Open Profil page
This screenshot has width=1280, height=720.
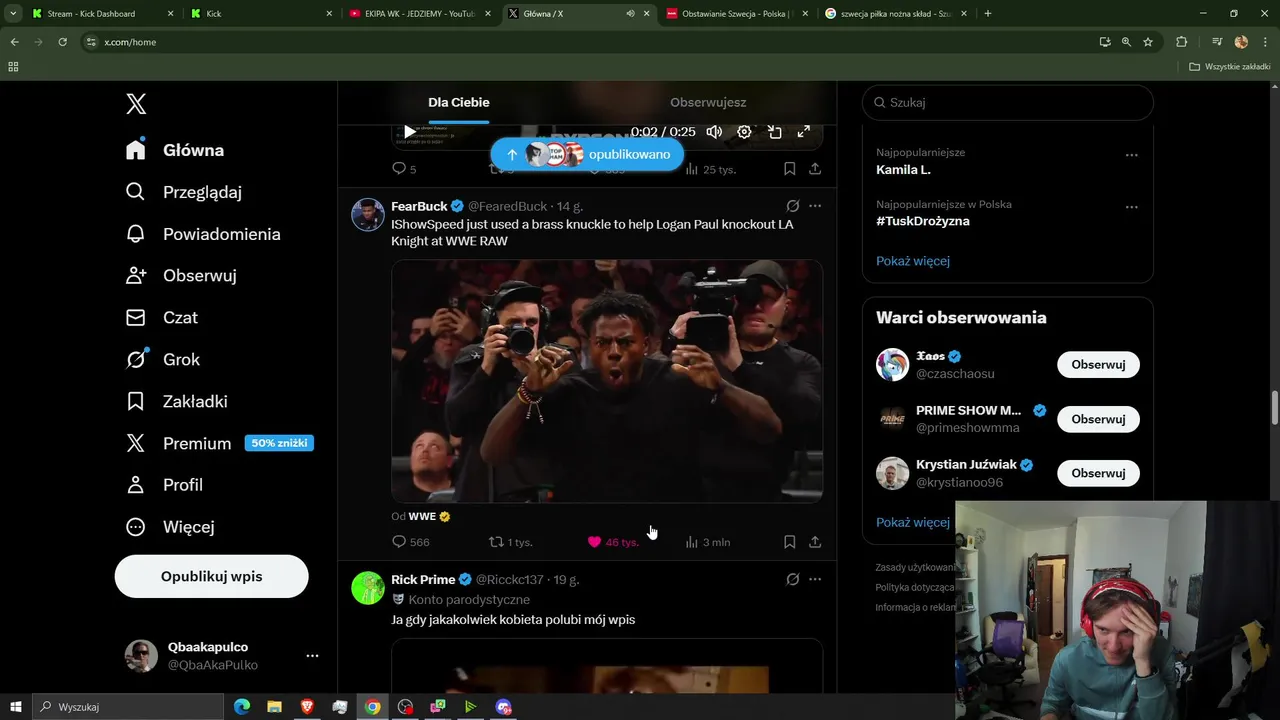(164, 485)
